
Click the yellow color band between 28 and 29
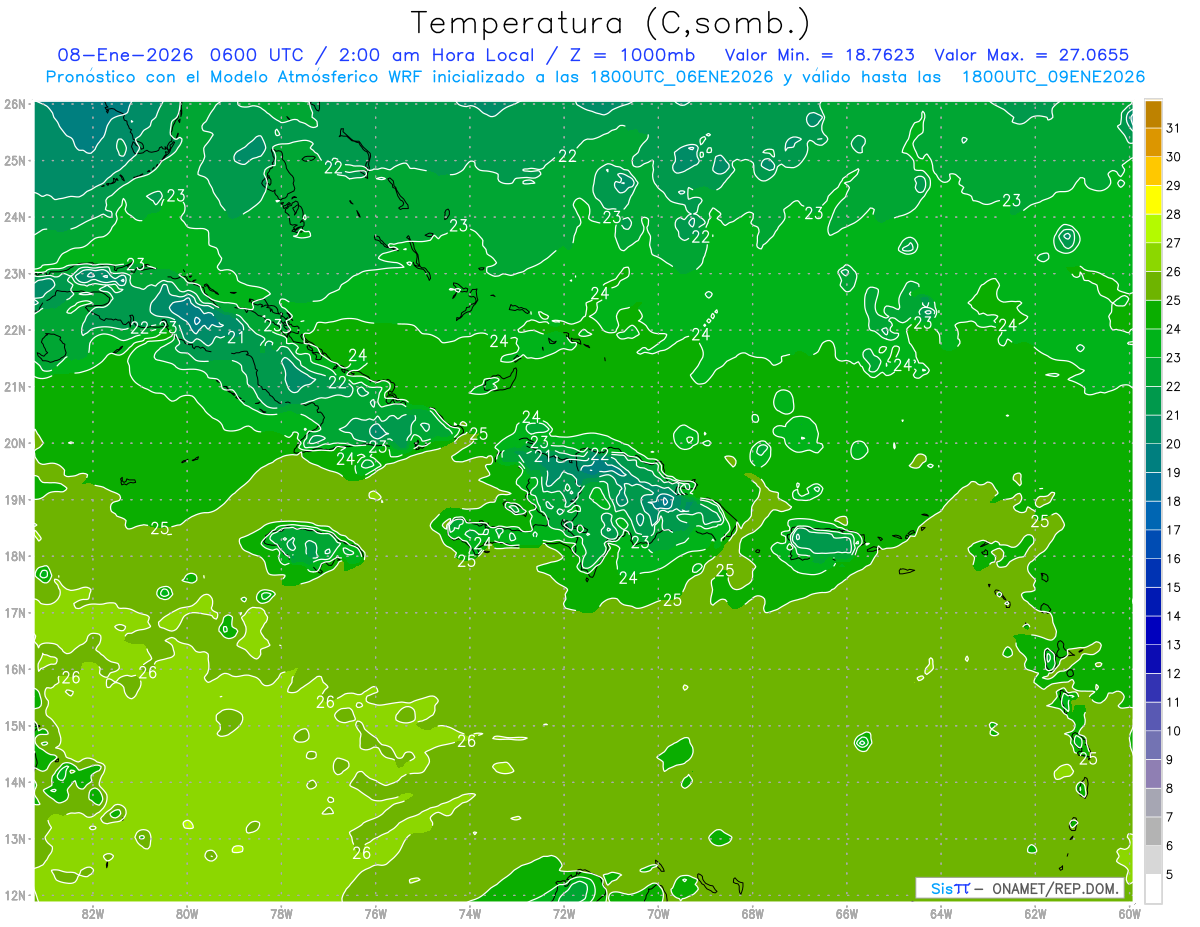pyautogui.click(x=1153, y=200)
